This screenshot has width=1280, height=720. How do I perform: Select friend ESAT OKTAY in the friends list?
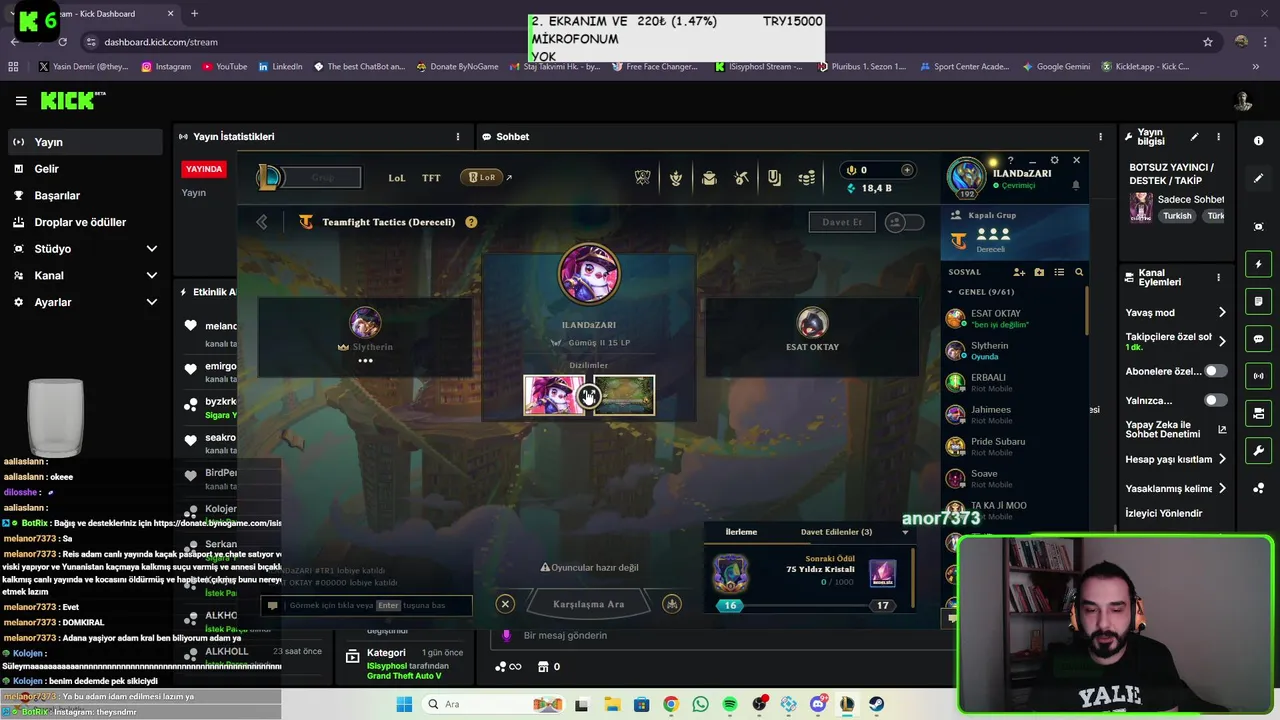[x=1013, y=318]
